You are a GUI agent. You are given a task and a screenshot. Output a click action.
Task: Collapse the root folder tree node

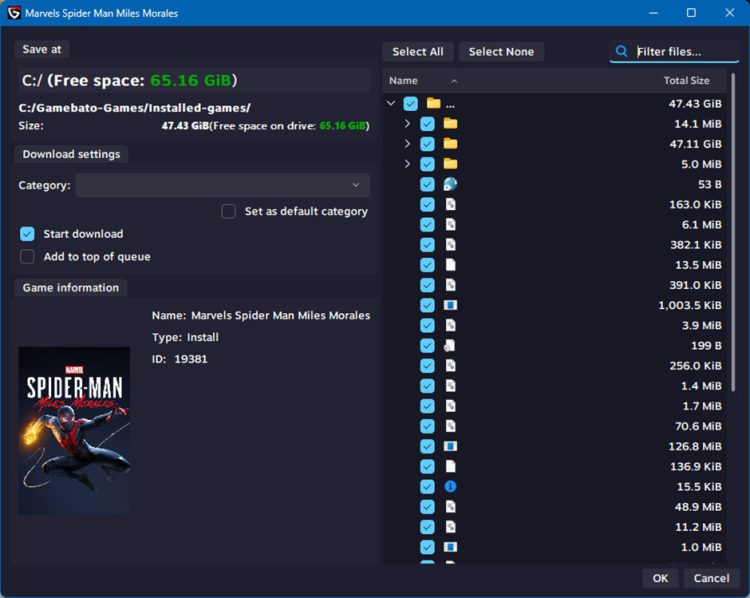click(391, 103)
